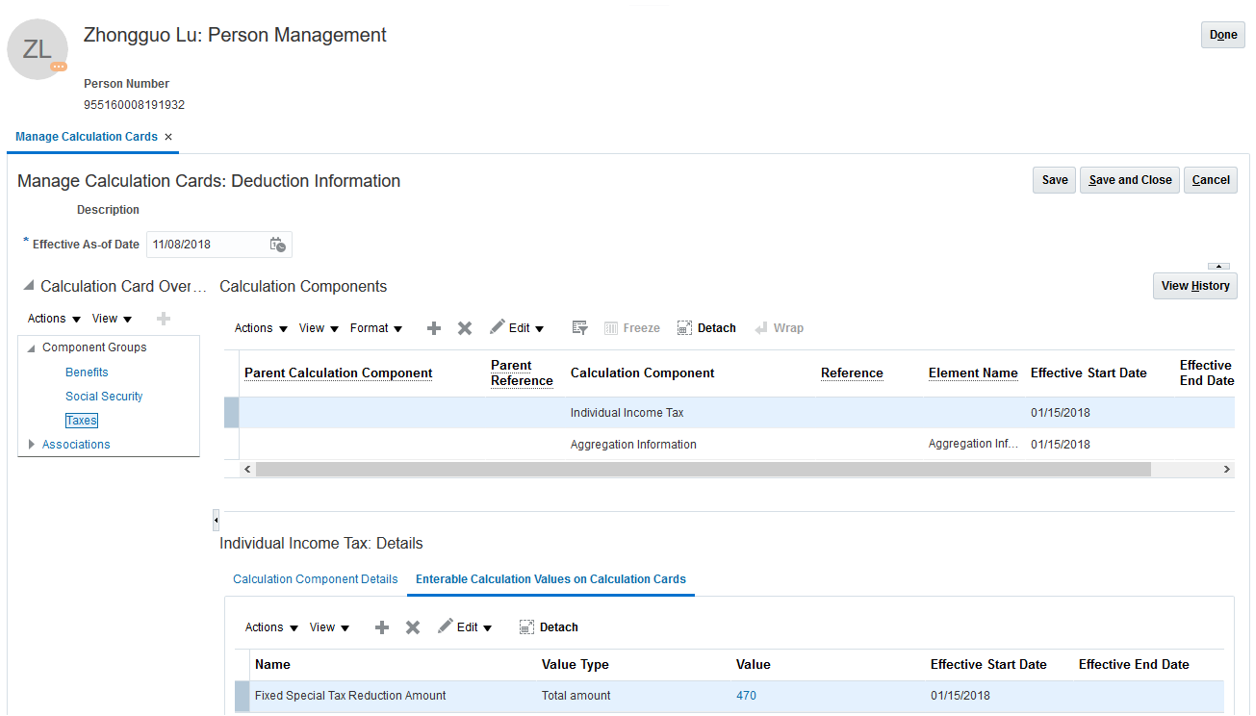Viewport: 1256px width, 716px height.
Task: Expand the Associations tree node
Action: (31, 445)
